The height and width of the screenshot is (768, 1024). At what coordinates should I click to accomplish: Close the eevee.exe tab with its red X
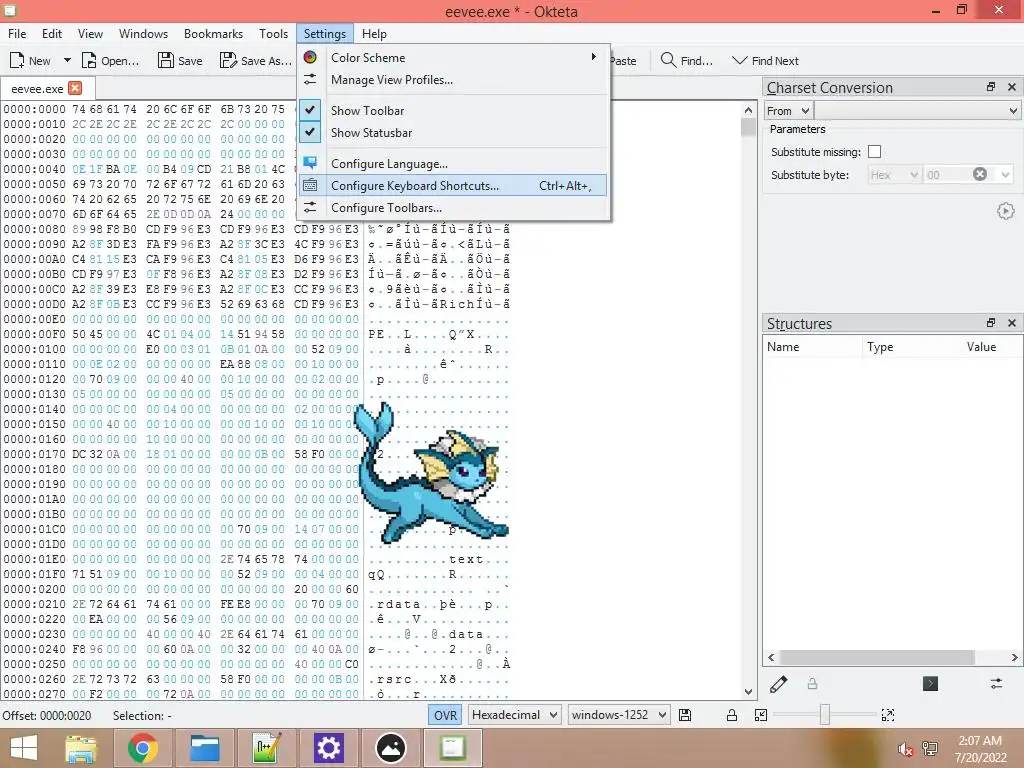tap(75, 88)
